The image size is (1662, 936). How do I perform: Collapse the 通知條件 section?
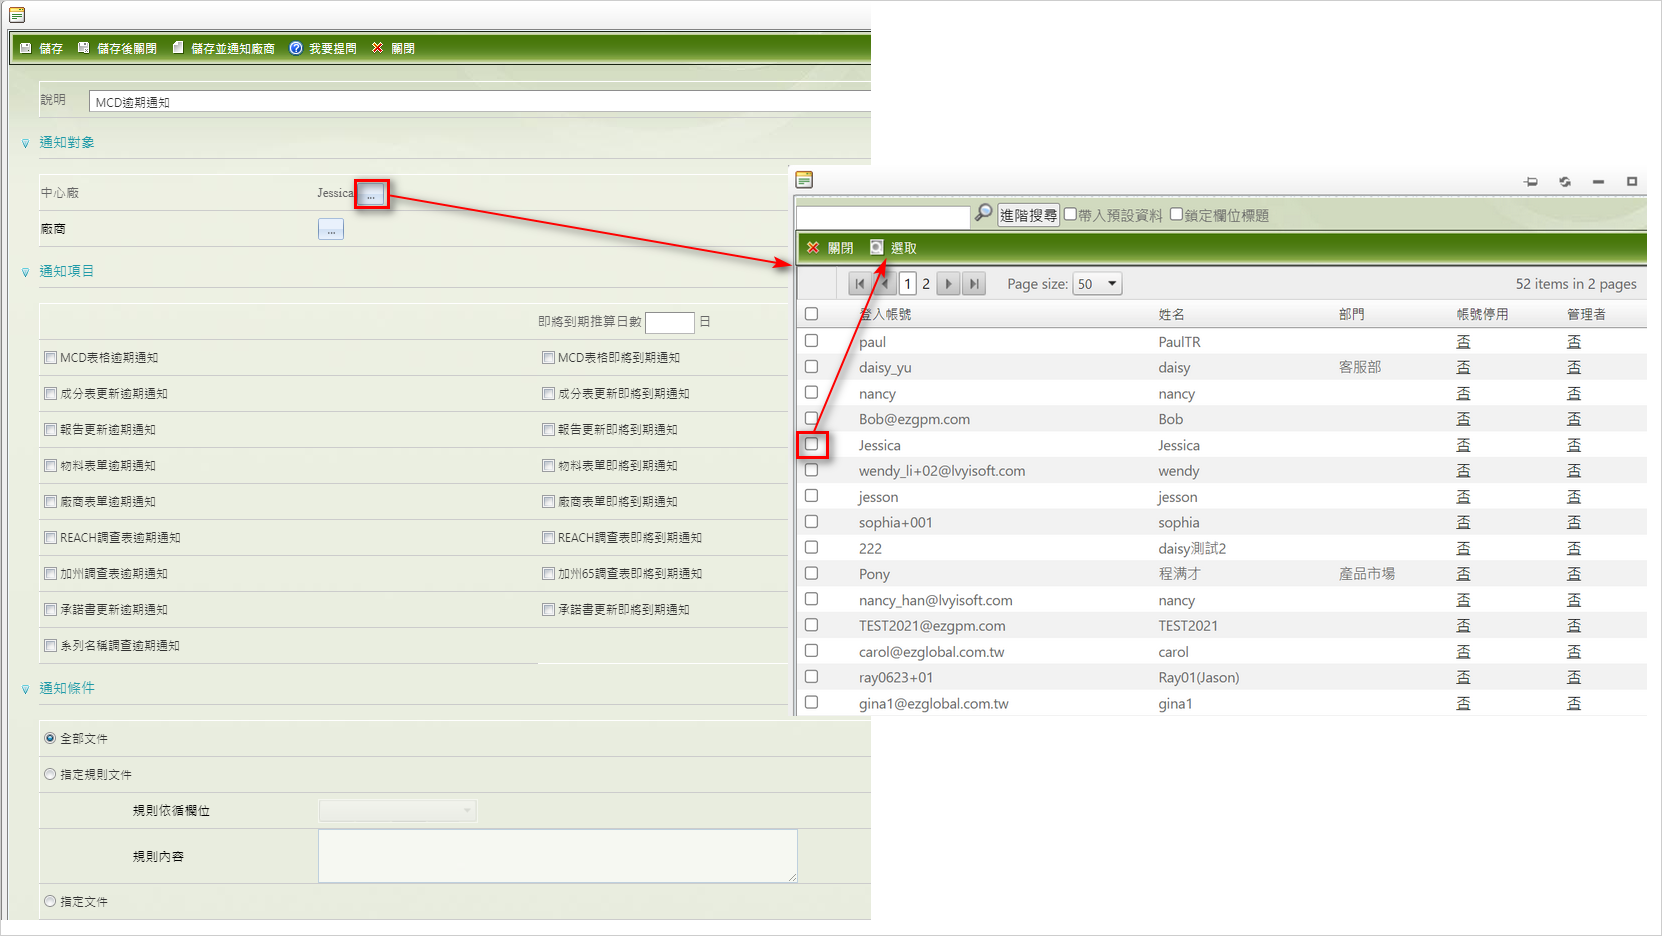[x=26, y=689]
